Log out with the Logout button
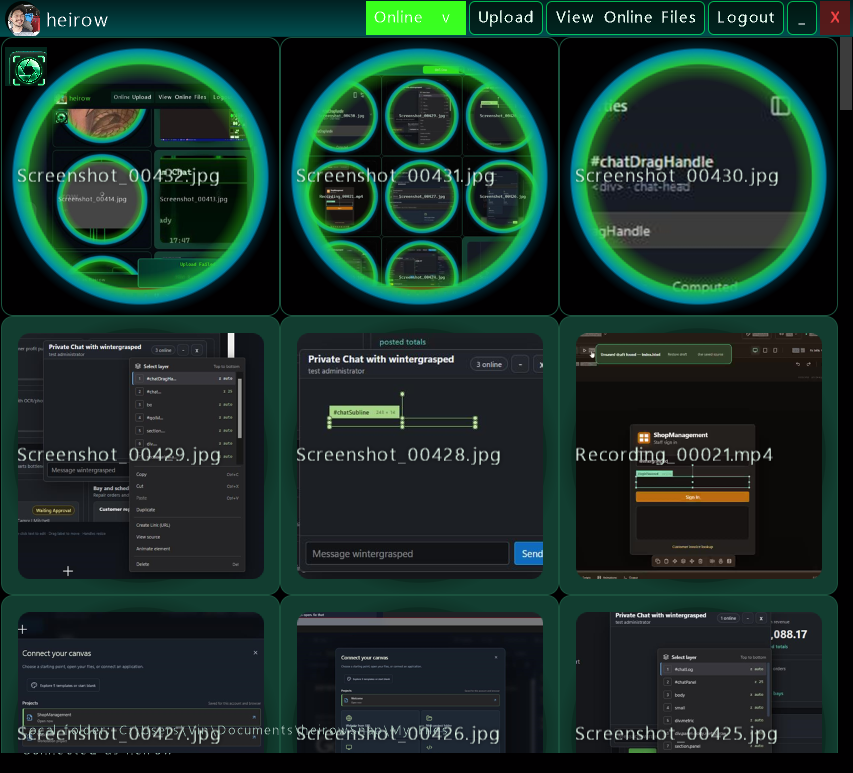The image size is (853, 773). 745,18
